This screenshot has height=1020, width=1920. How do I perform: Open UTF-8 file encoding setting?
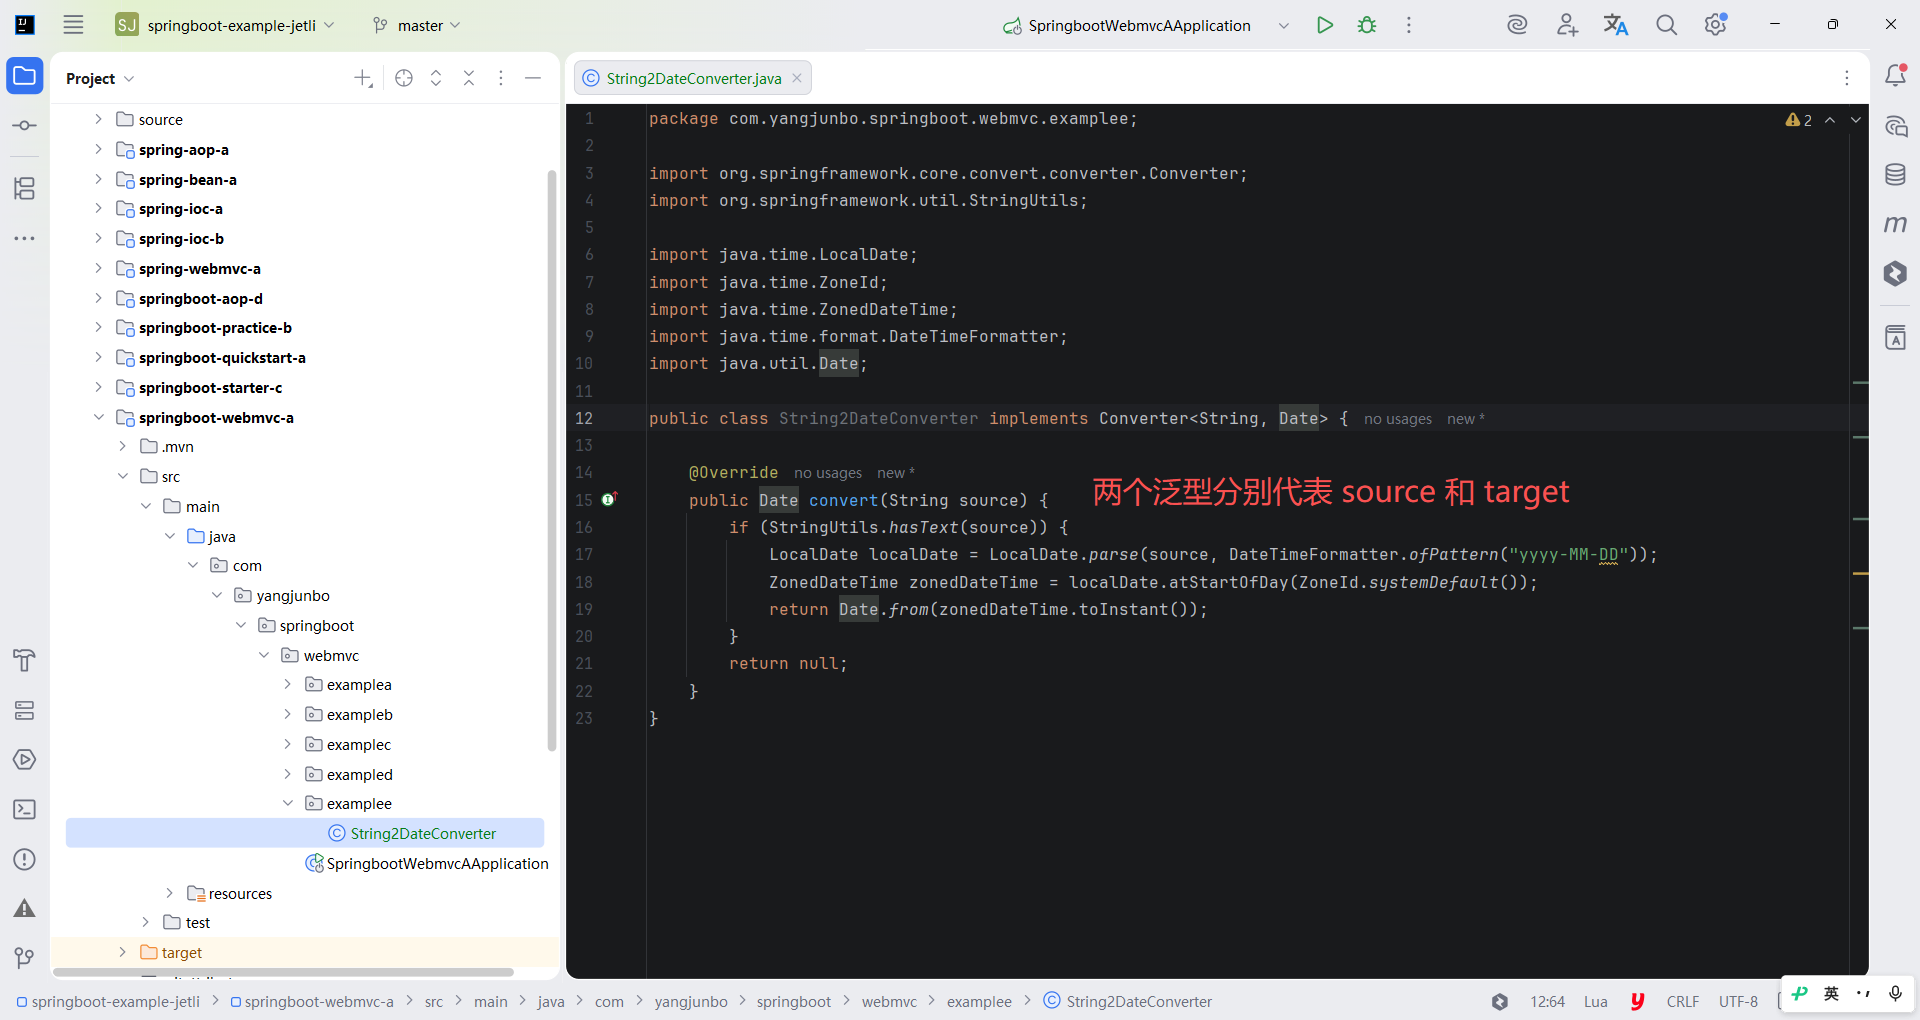tap(1738, 1001)
